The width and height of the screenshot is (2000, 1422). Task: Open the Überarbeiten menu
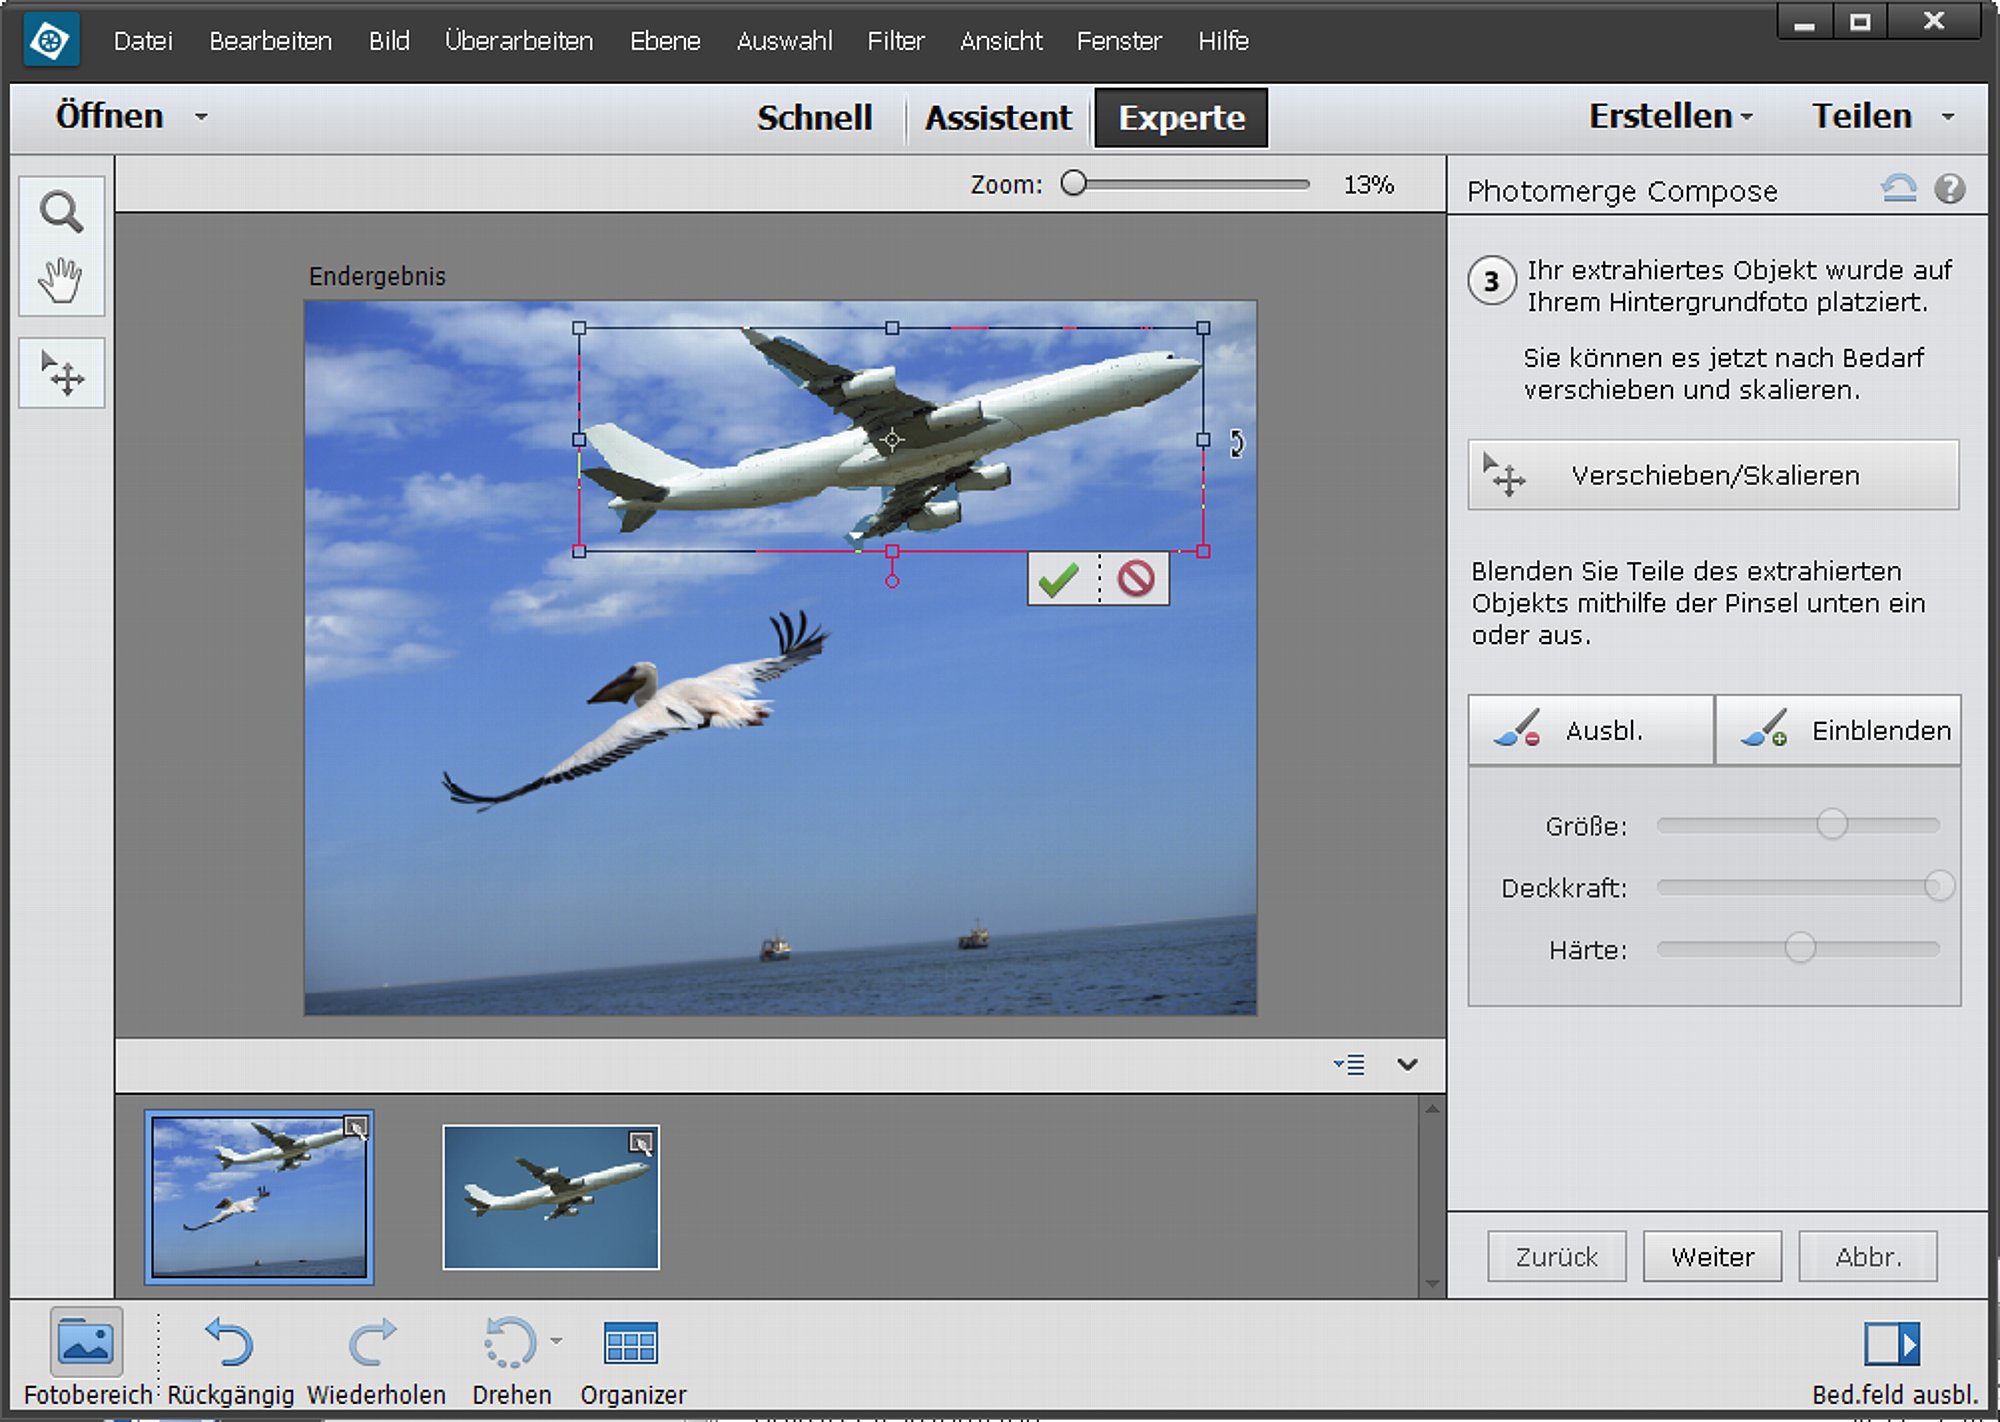[x=519, y=41]
